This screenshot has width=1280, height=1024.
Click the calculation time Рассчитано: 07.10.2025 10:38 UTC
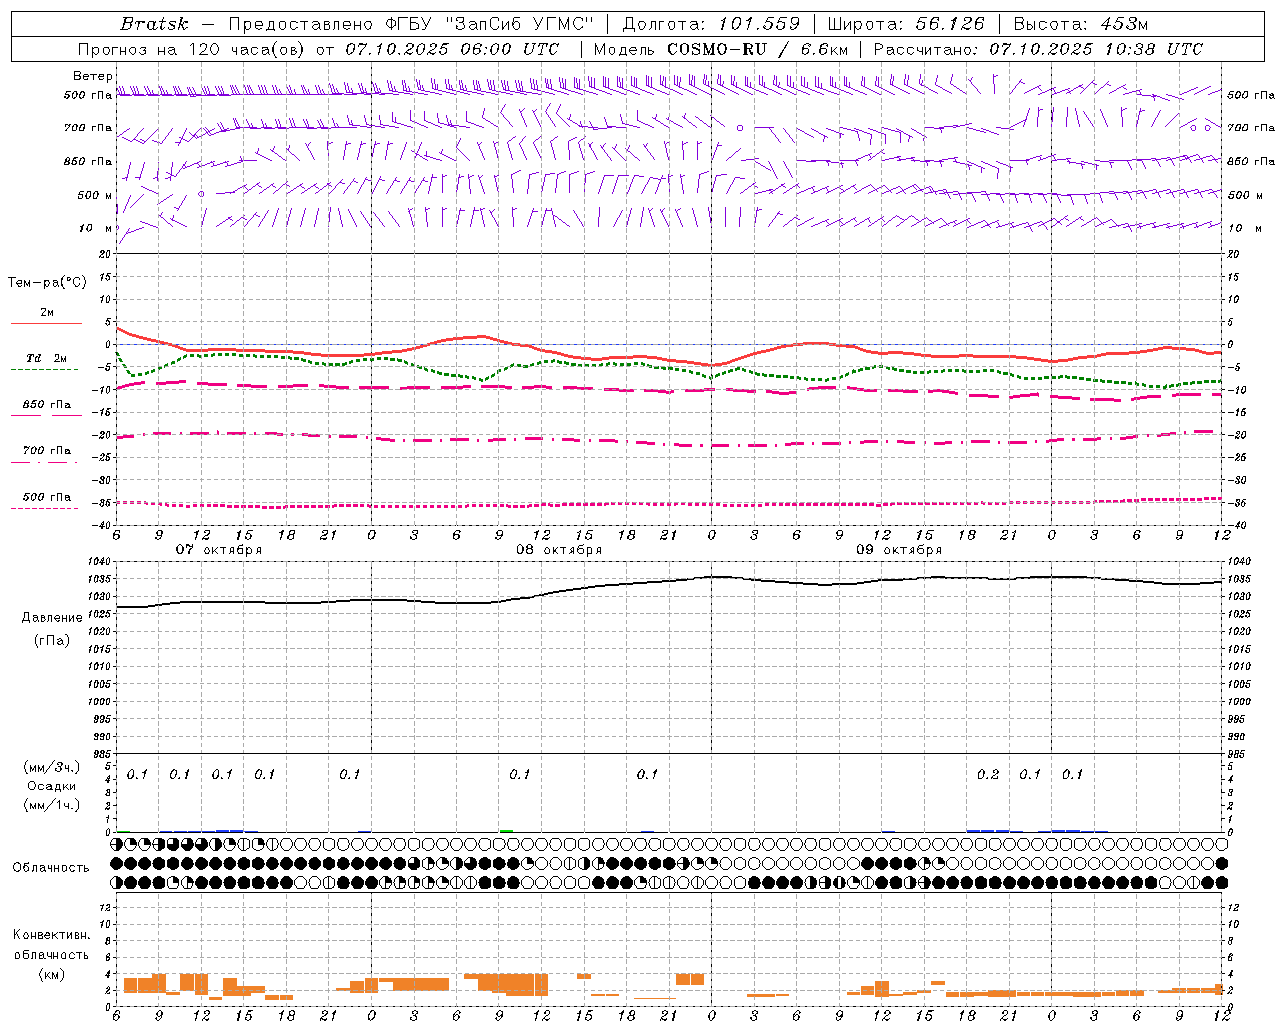[1038, 49]
